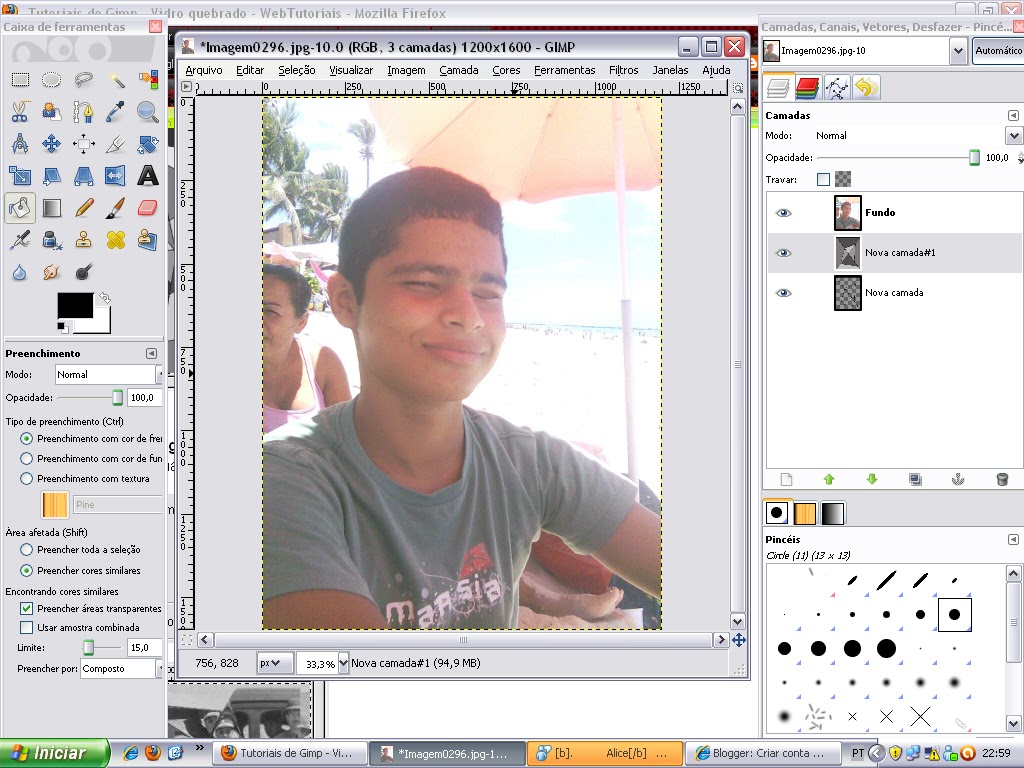Select Preenchimento com textura radio
This screenshot has height=768, width=1024.
pyautogui.click(x=26, y=479)
